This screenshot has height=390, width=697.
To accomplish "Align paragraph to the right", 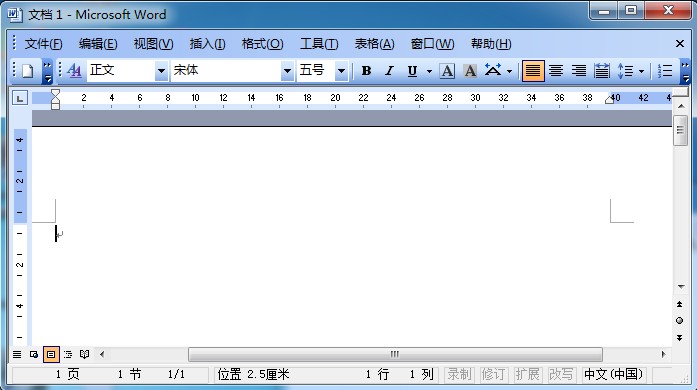I will (579, 71).
